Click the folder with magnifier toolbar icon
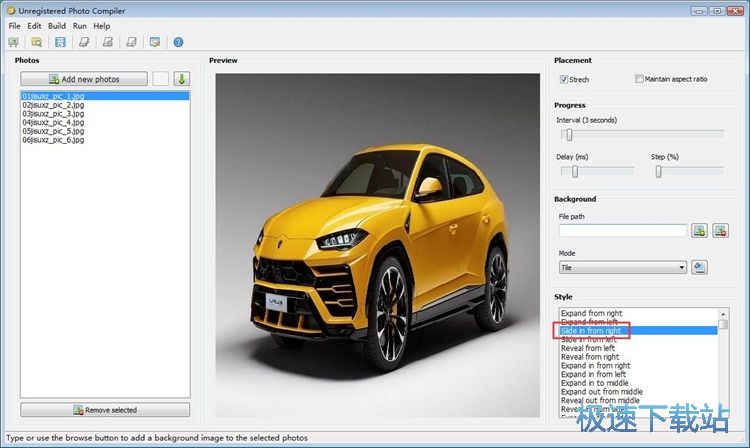The height and width of the screenshot is (448, 750). [37, 42]
